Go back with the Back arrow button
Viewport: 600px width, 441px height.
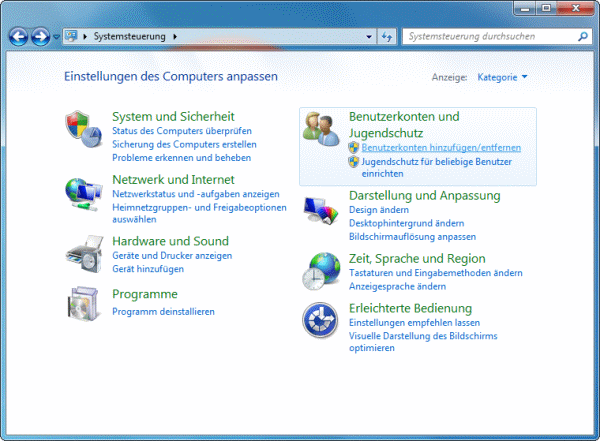point(19,37)
